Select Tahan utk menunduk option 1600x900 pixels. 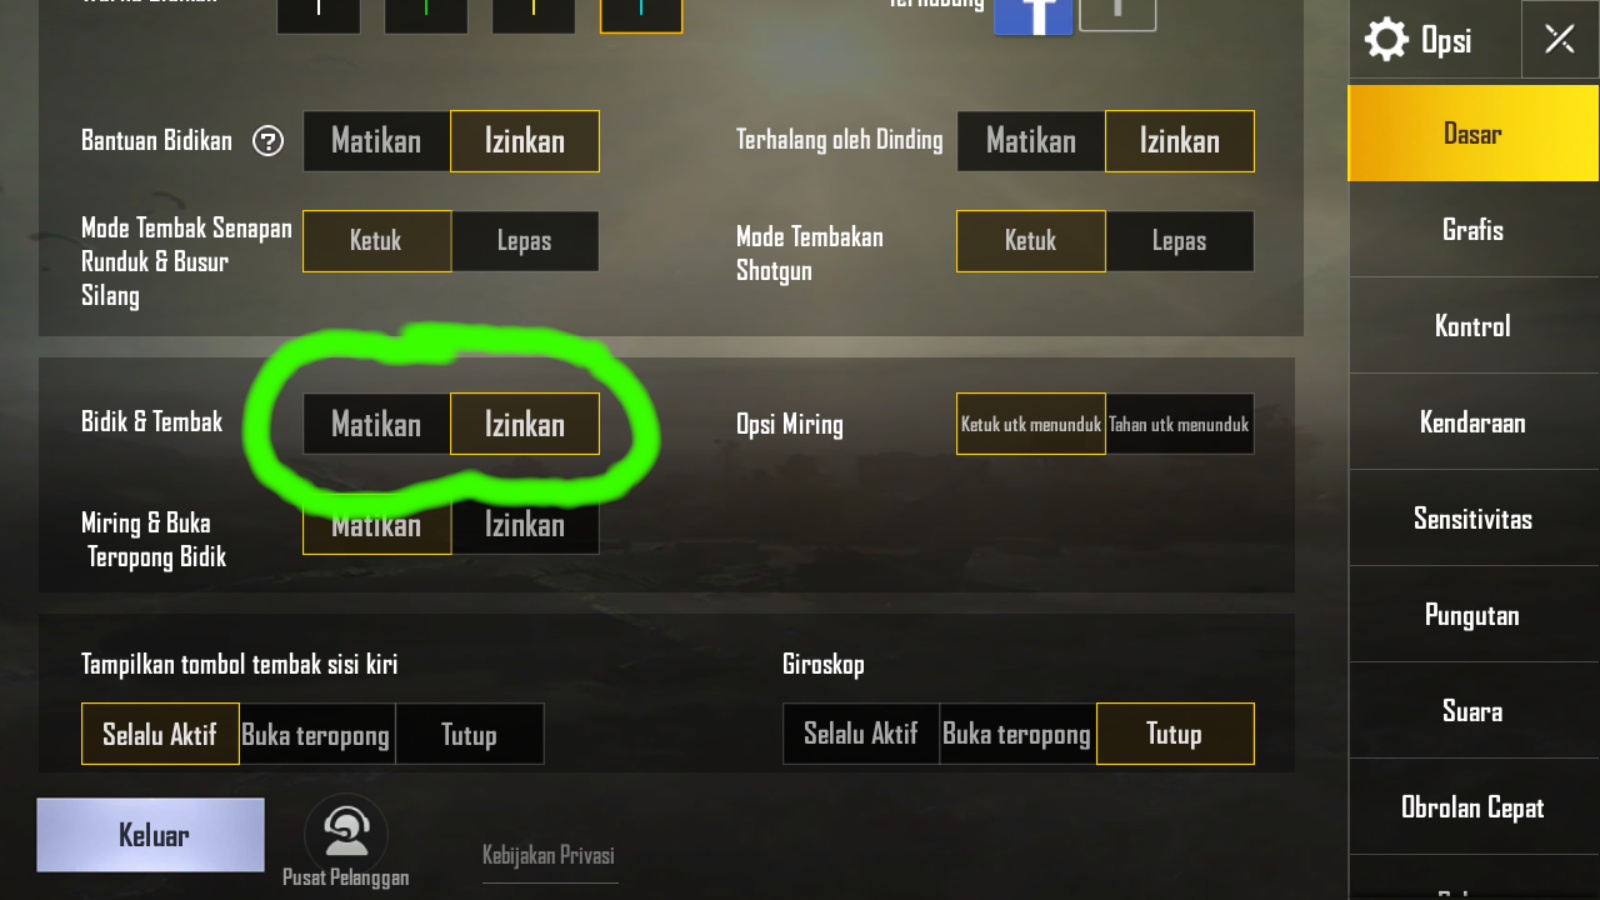1179,424
